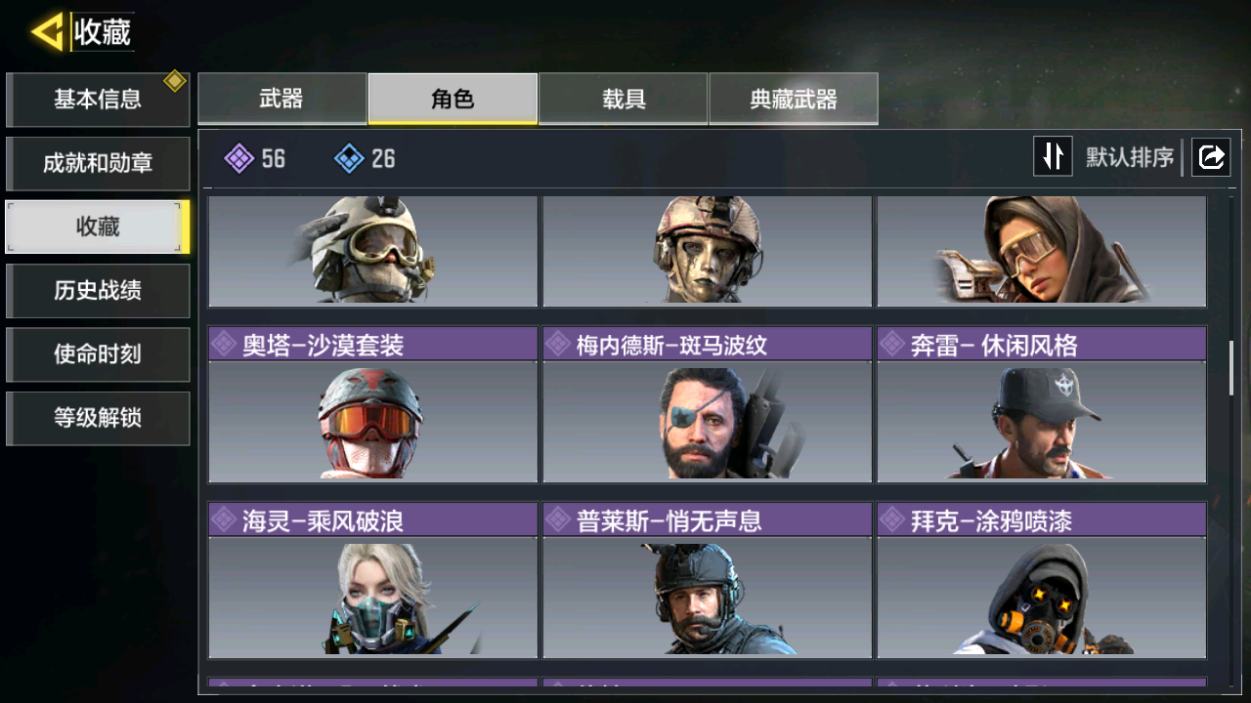
Task: Go back using the yellow arrow icon
Action: (x=47, y=32)
